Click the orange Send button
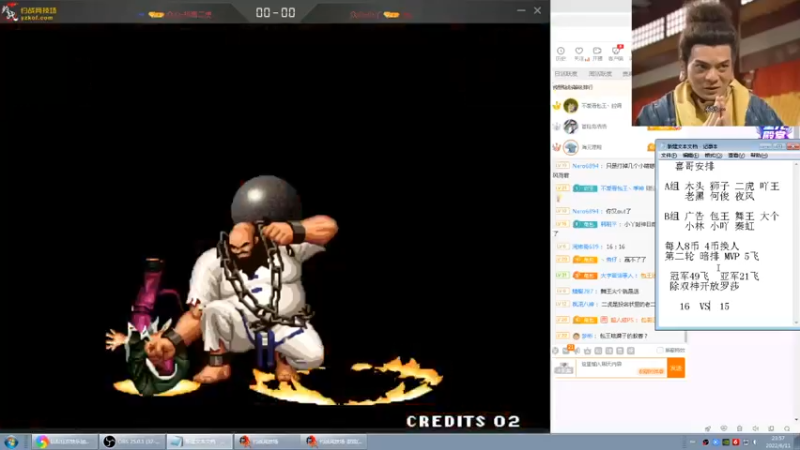Screen dimensions: 800x450 (676, 367)
